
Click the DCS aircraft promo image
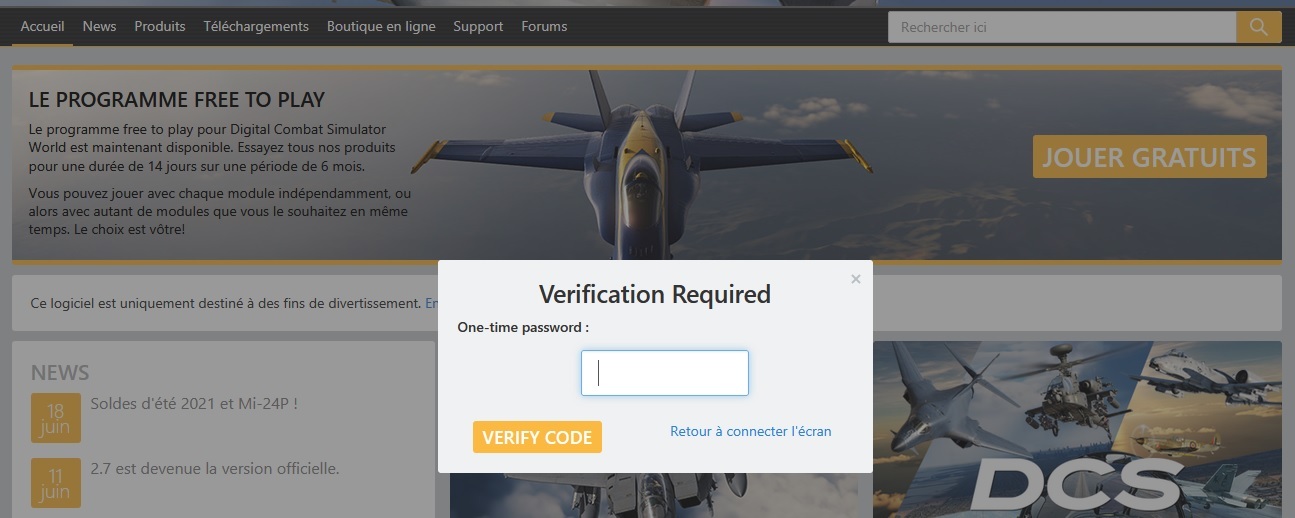1077,429
